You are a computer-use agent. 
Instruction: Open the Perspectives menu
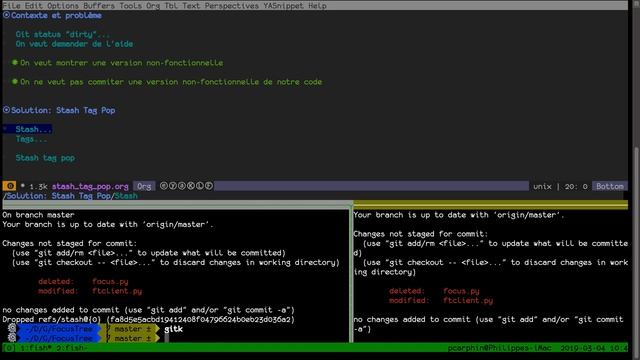coord(231,6)
